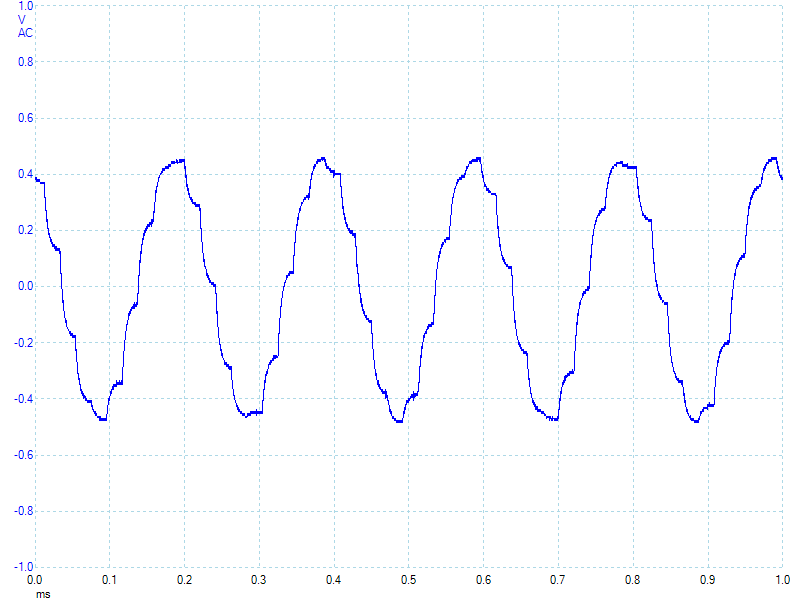Select the 0.3 time axis label
The width and height of the screenshot is (800, 600).
coord(259,580)
